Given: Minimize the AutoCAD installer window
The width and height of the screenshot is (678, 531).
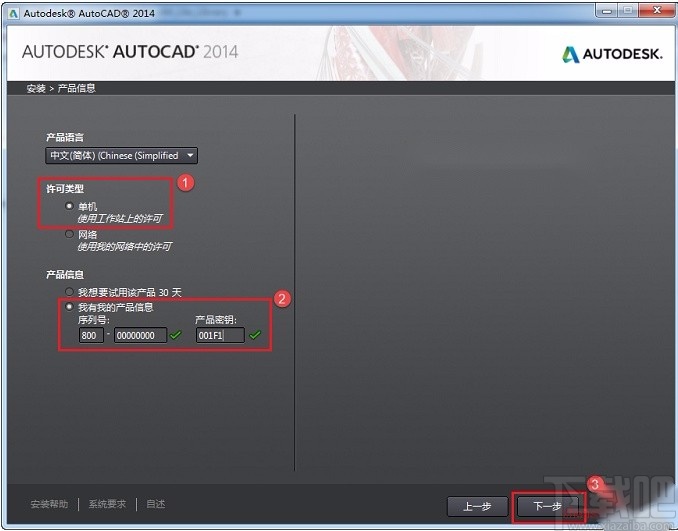Looking at the screenshot, I should click(x=607, y=10).
